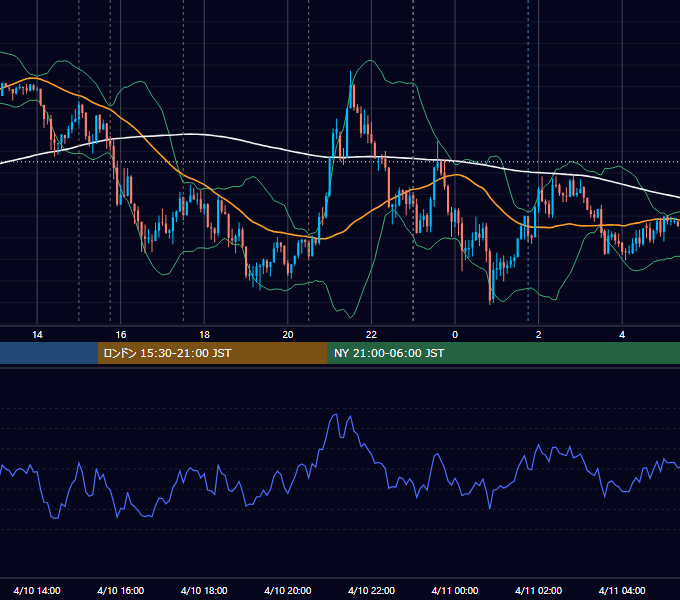Click the 2 hour label on price chart axis
680x600 pixels.
(x=539, y=335)
